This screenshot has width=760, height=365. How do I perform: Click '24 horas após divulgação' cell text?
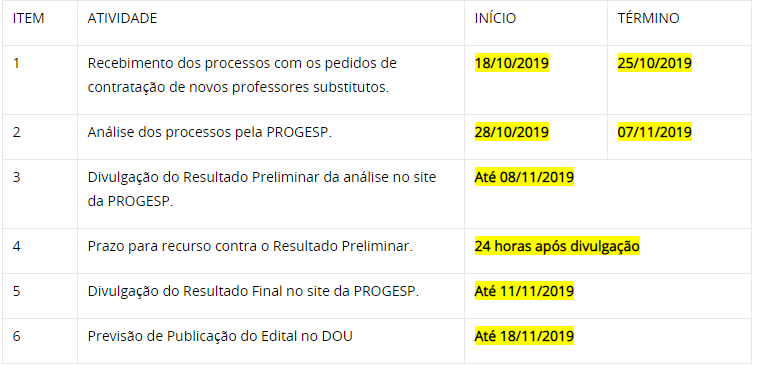[x=557, y=246]
